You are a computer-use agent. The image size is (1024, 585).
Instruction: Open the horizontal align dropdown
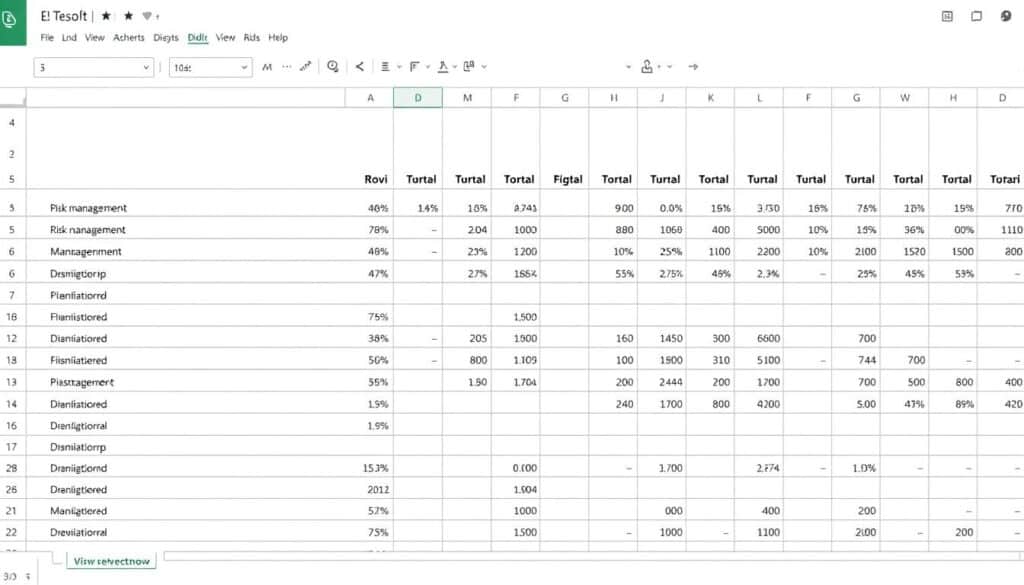click(x=399, y=67)
